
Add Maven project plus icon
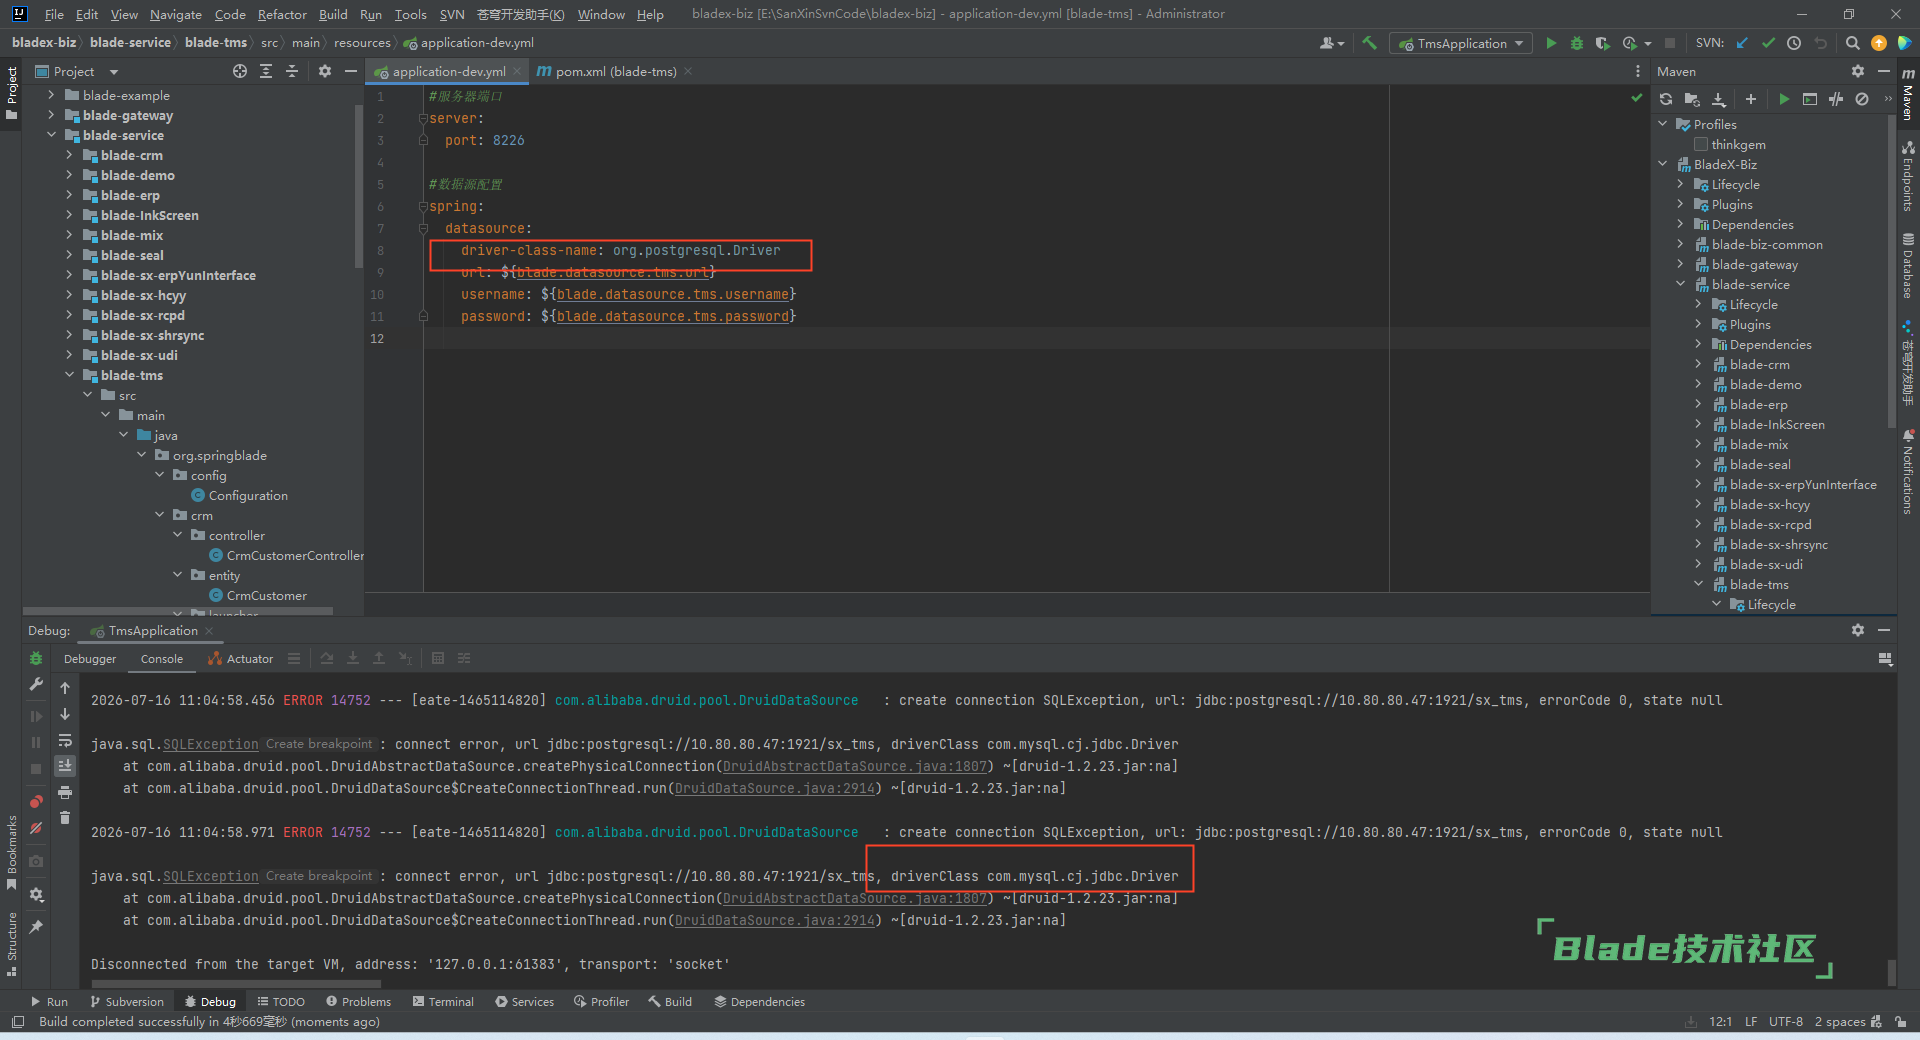coord(1751,99)
